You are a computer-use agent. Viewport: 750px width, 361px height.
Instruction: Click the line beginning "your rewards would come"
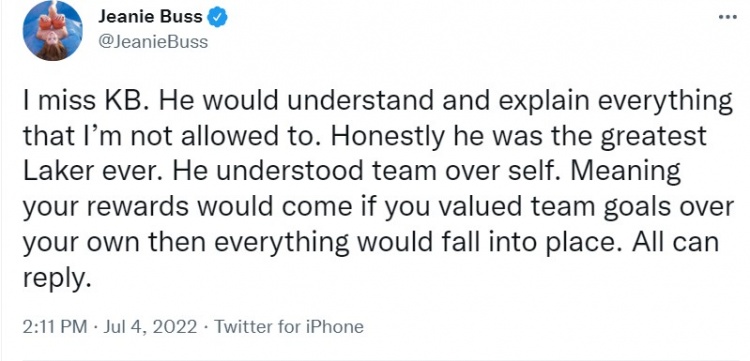378,208
